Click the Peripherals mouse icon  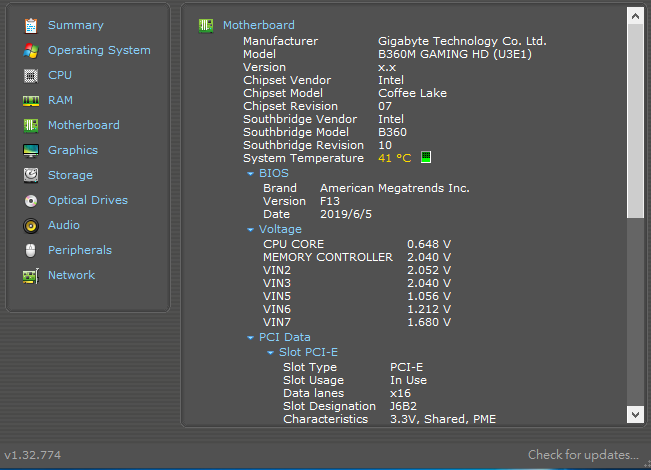[x=31, y=251]
